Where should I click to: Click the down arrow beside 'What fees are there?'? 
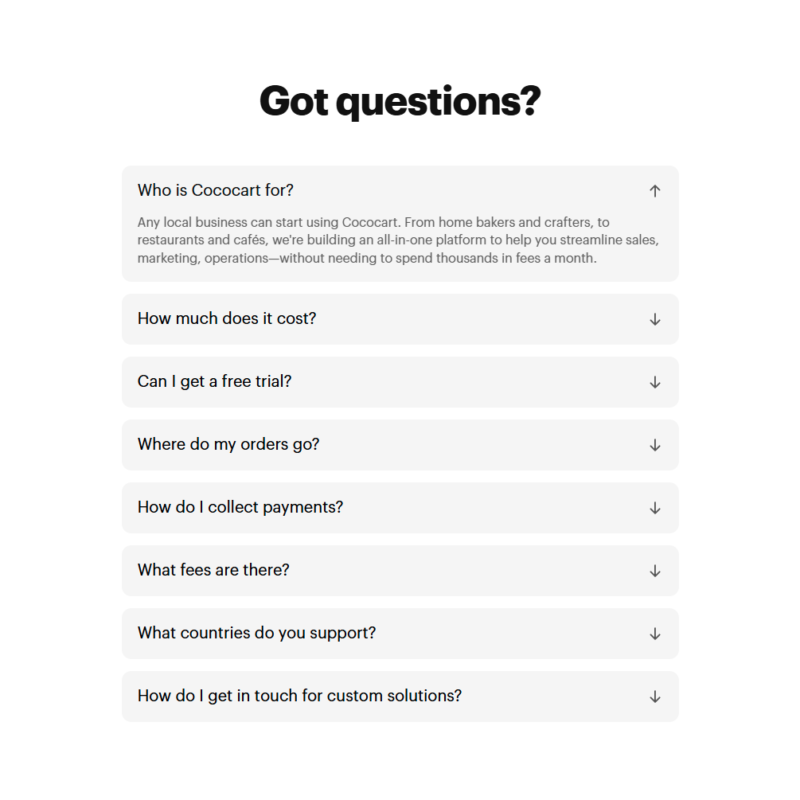click(655, 571)
